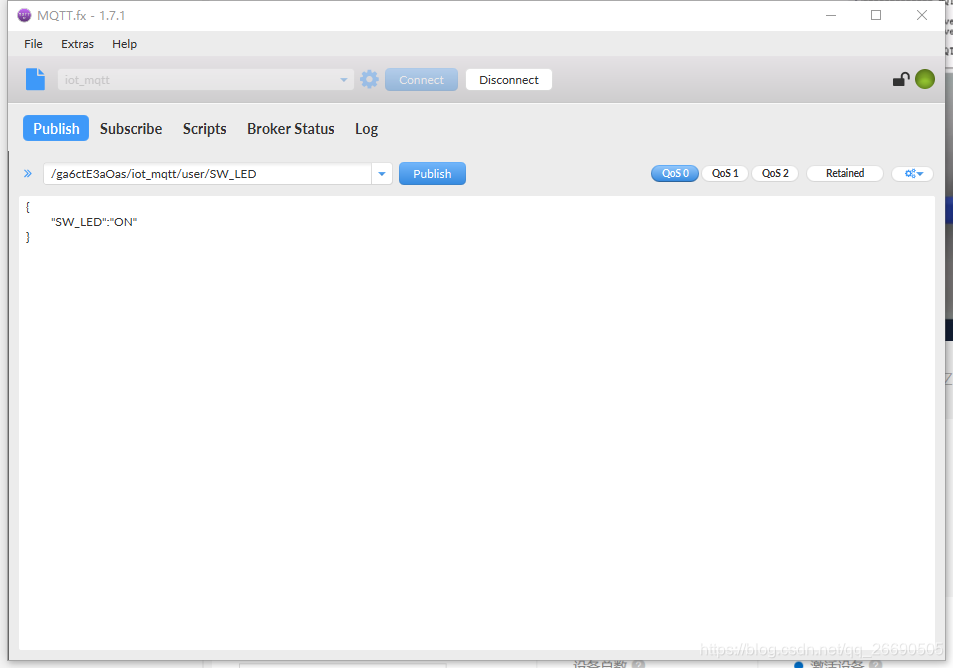
Task: Open the publish options gears dropdown
Action: click(913, 174)
